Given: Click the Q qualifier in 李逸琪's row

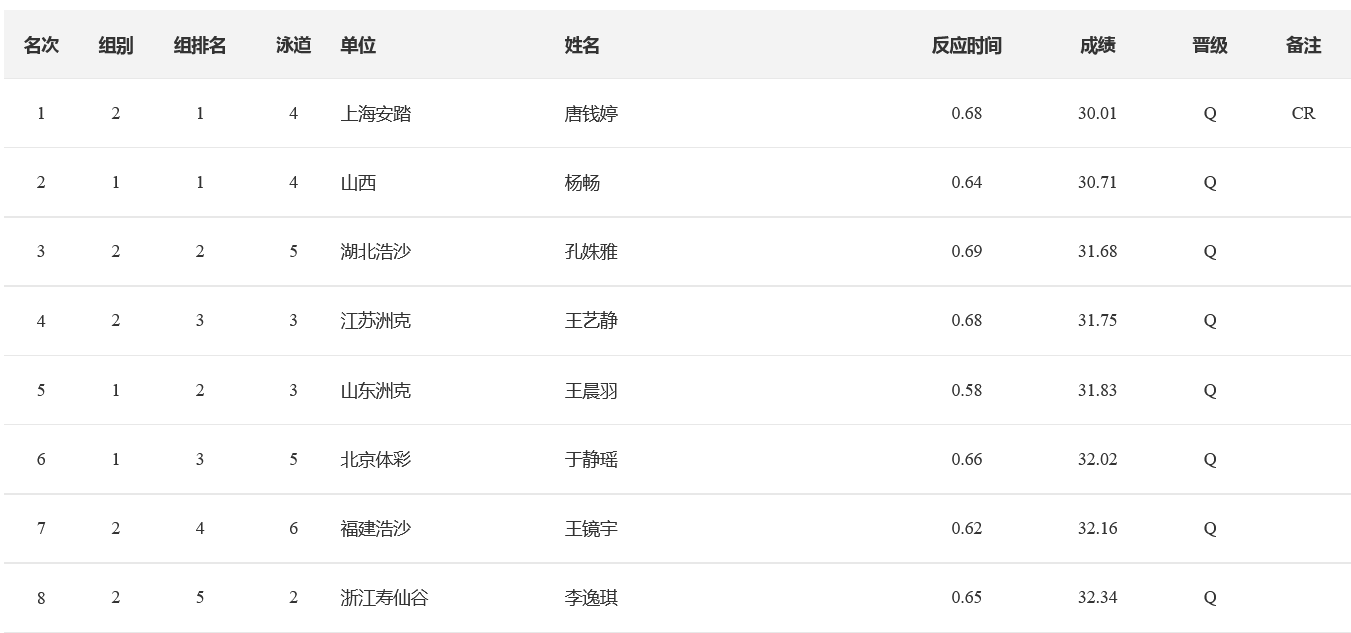Looking at the screenshot, I should click(1210, 597).
